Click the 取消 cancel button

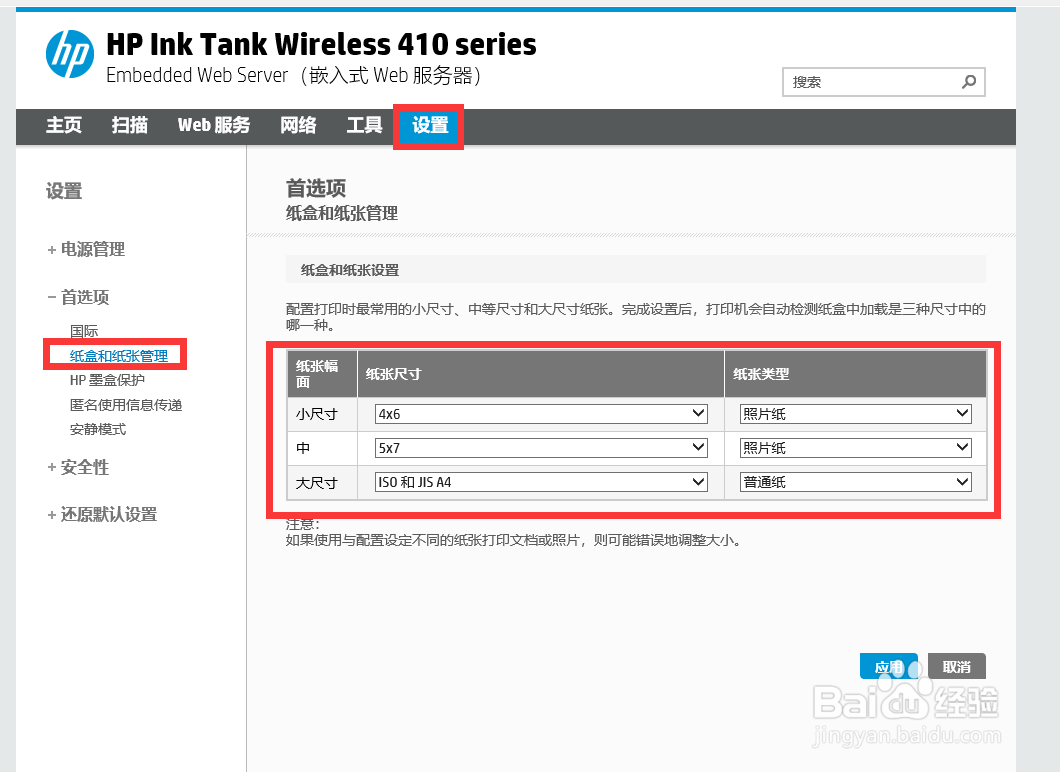(957, 667)
